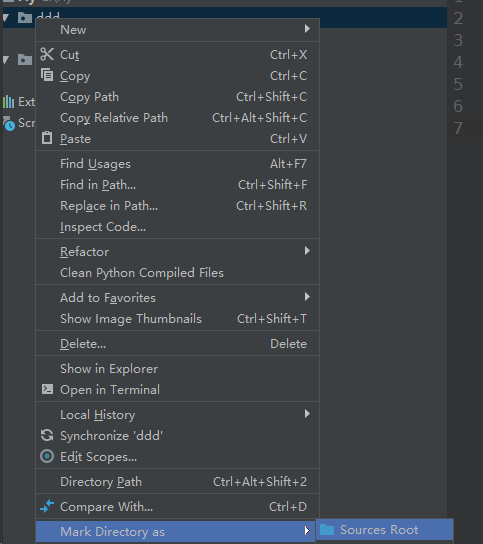Viewport: 483px width, 544px height.
Task: Expand the New submenu arrow
Action: pos(307,28)
